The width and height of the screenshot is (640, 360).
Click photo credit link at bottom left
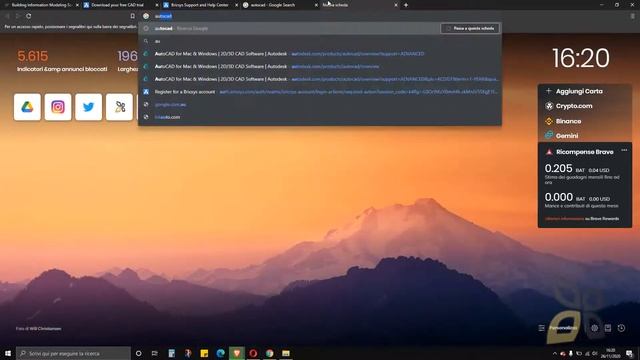38,329
